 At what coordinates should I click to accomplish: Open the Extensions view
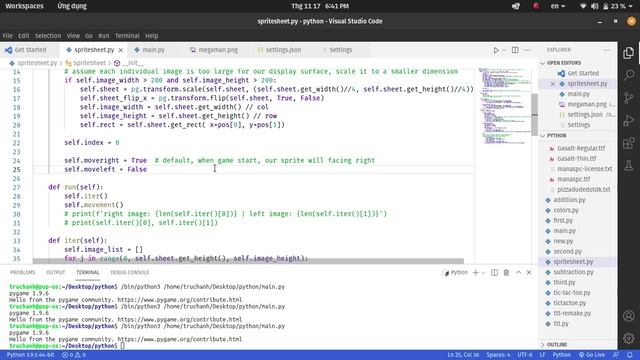629,143
